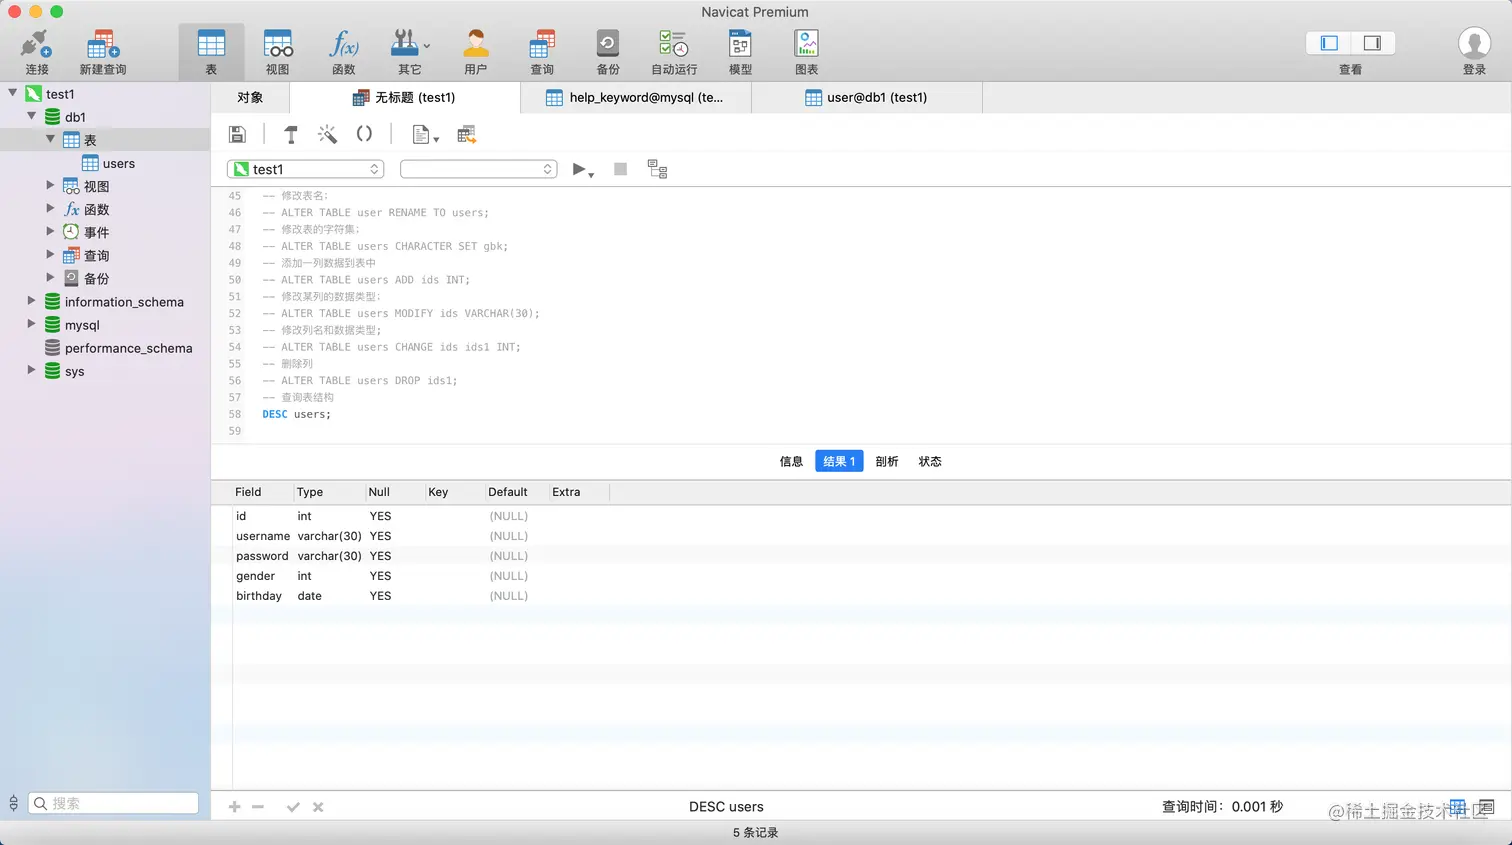This screenshot has height=845, width=1512.
Task: Collapse the test1 connection tree node
Action: click(x=13, y=93)
